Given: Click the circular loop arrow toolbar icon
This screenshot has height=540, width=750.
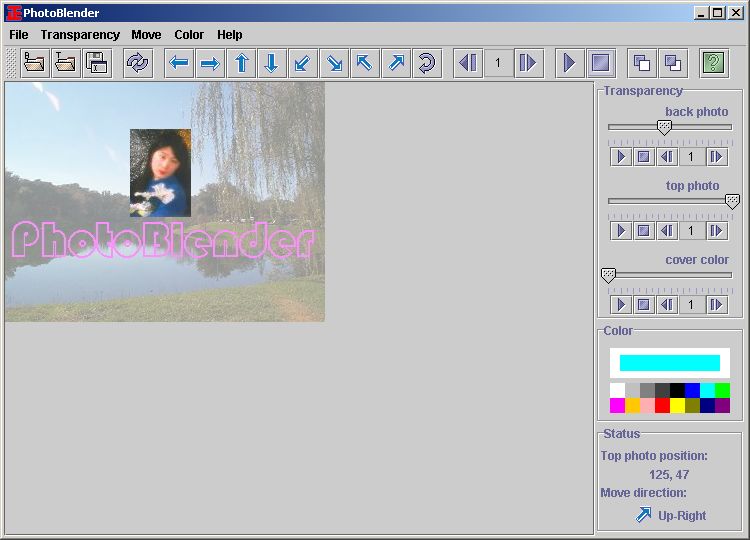Looking at the screenshot, I should tap(427, 63).
